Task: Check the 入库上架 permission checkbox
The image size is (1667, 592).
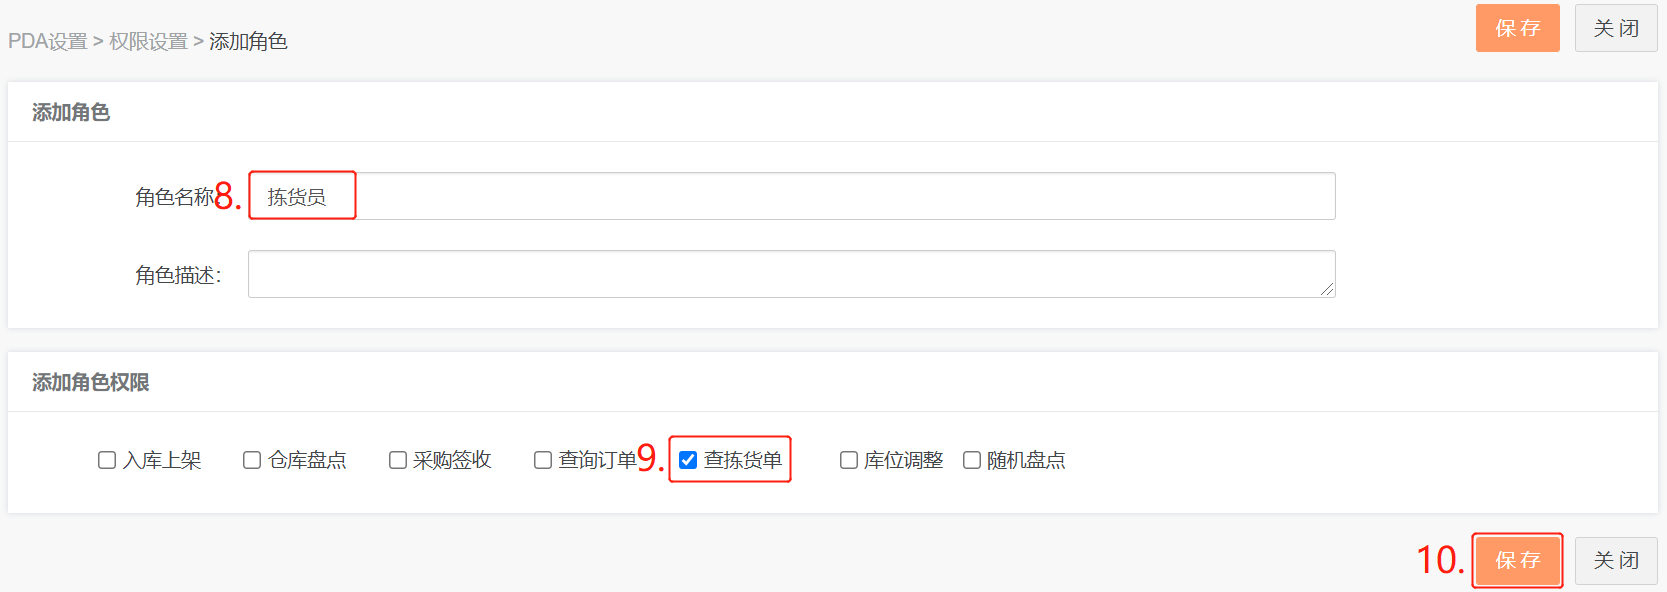Action: point(107,460)
